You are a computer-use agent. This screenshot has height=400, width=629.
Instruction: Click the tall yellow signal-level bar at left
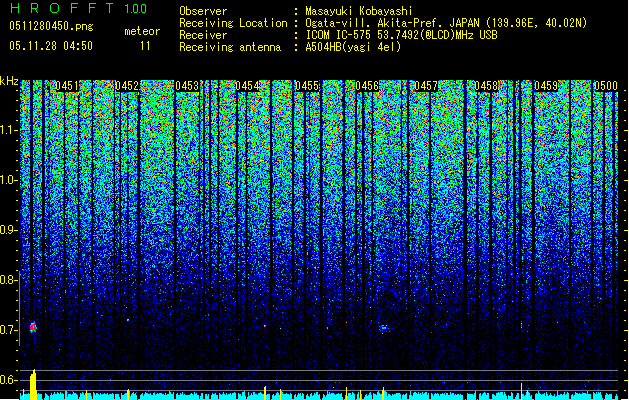(x=33, y=384)
